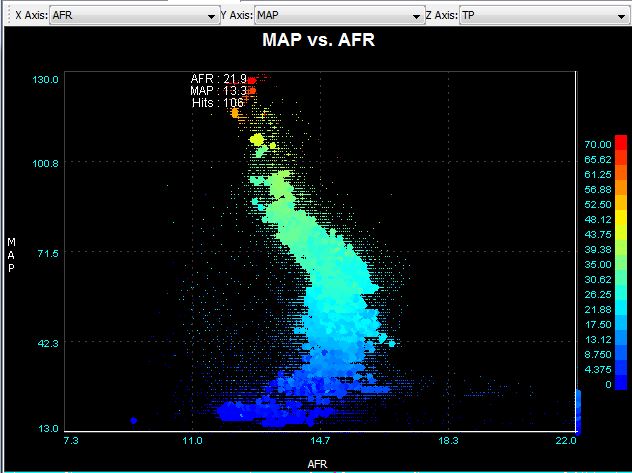Click the AFR : 21.9 readout text
This screenshot has height=473, width=632.
[x=218, y=79]
